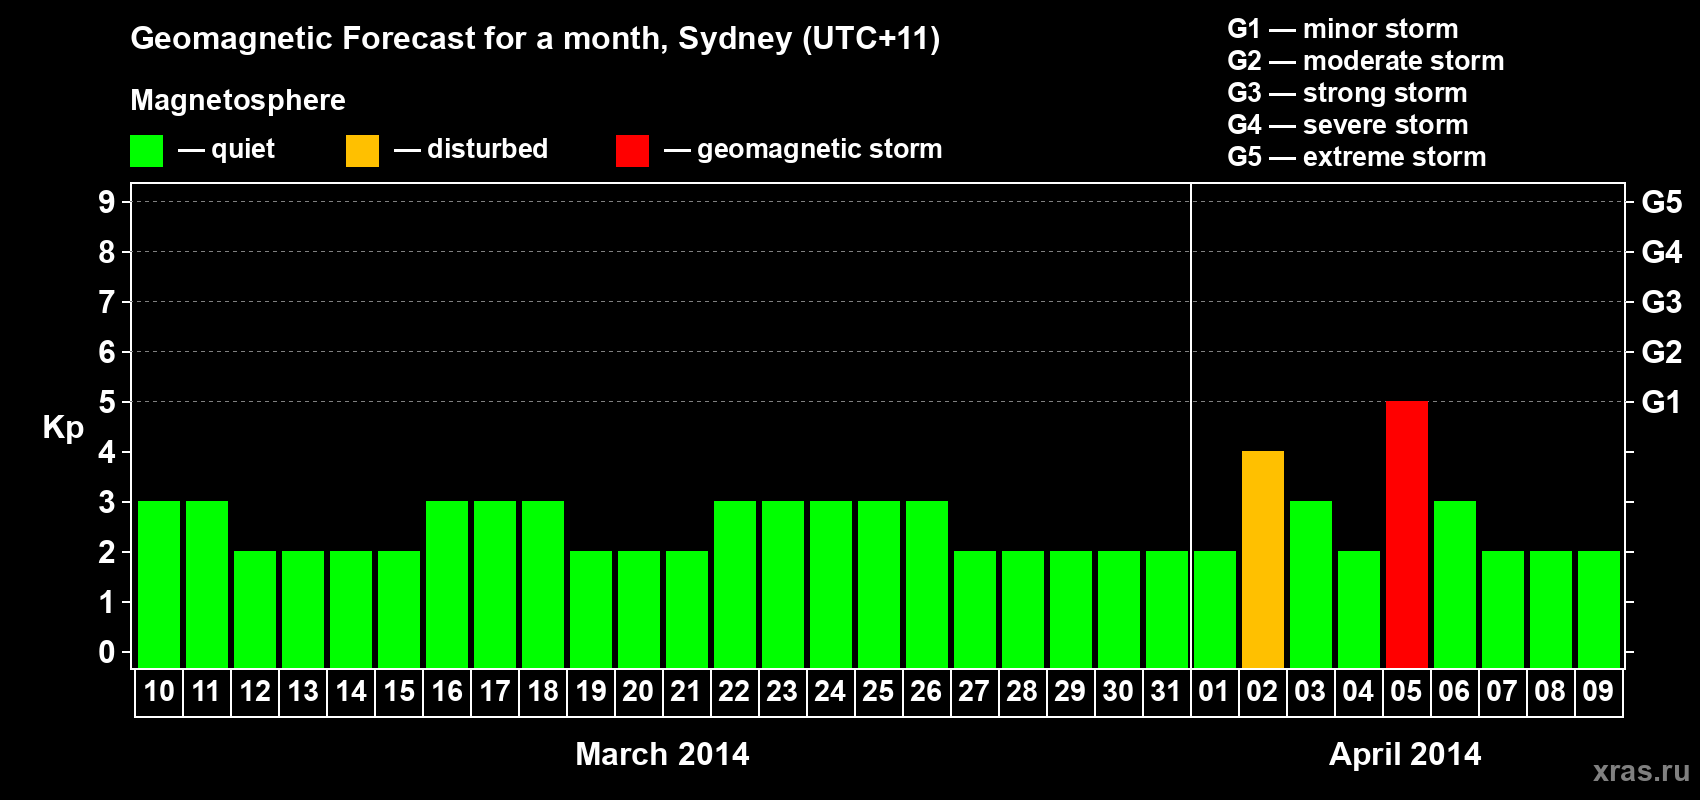1700x800 pixels.
Task: Select the red storm bar for April 05
Action: [x=1406, y=534]
